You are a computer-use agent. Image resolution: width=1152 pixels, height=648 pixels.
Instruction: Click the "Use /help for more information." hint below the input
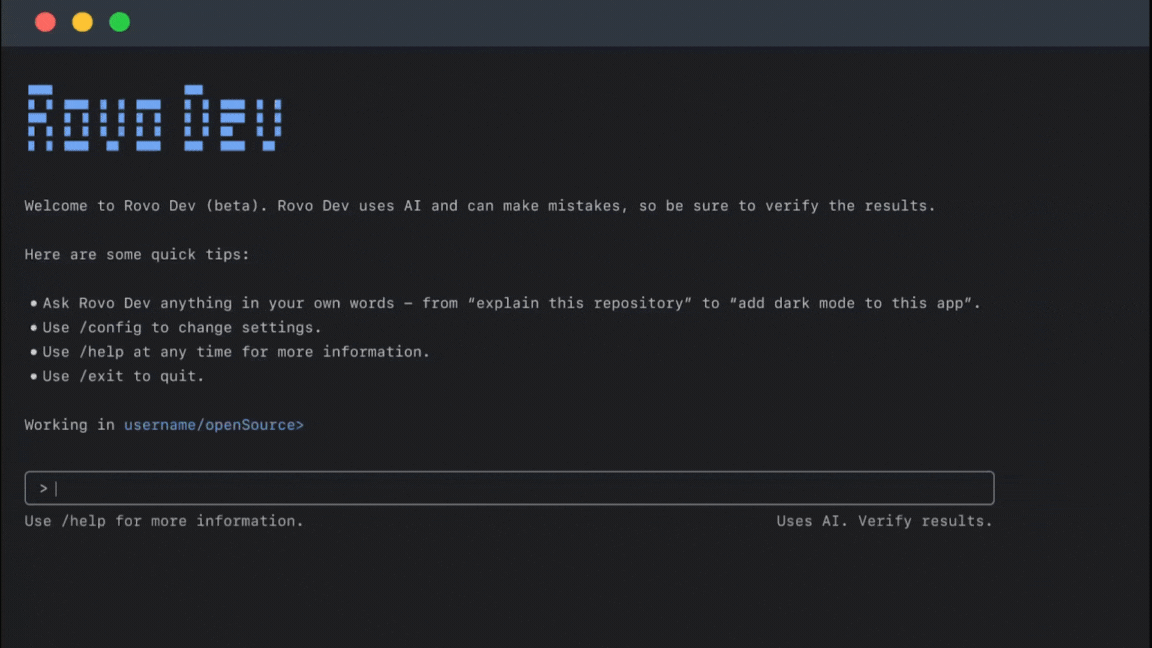click(164, 521)
